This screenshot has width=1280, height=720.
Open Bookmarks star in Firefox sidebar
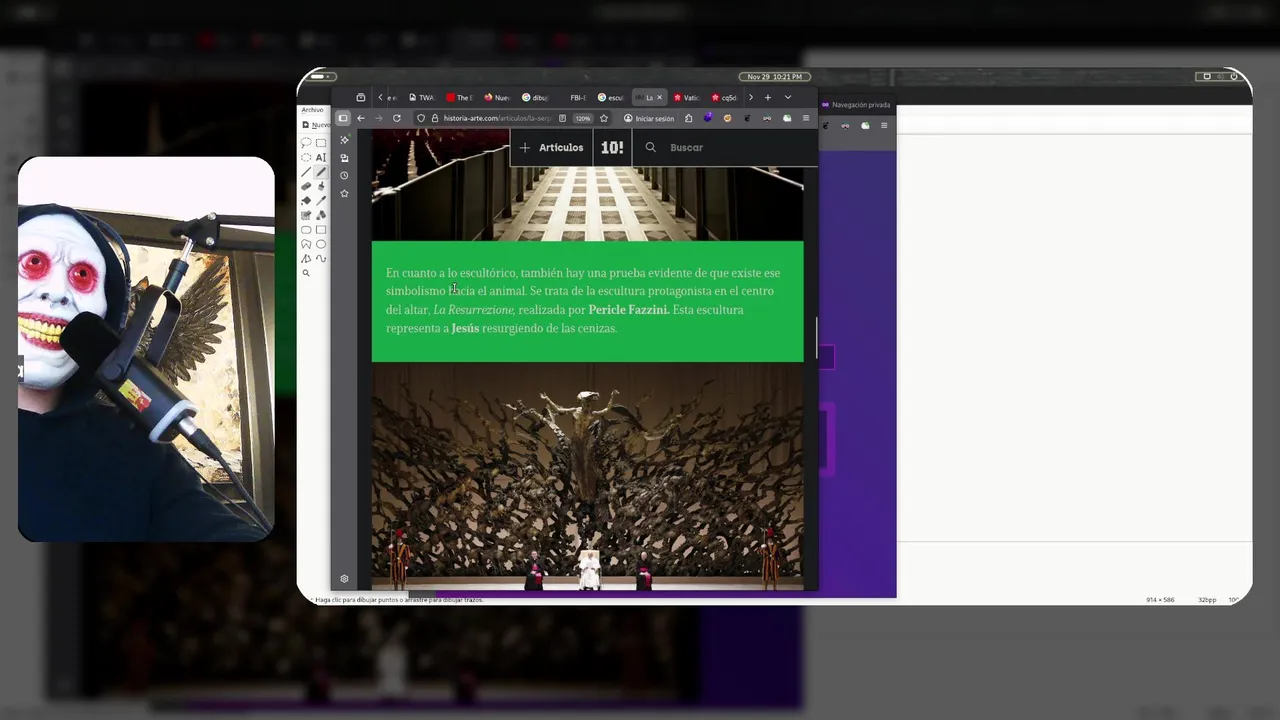click(x=344, y=193)
